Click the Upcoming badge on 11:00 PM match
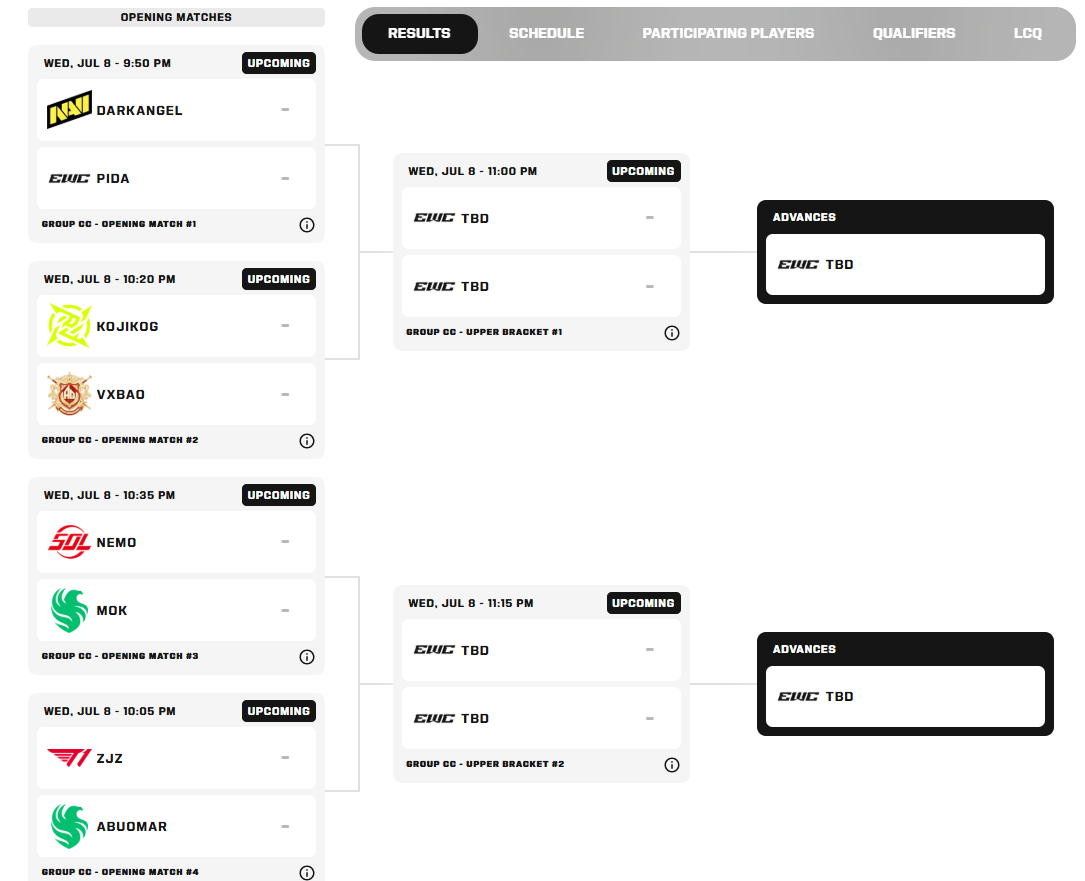Image resolution: width=1085 pixels, height=881 pixels. tap(644, 171)
